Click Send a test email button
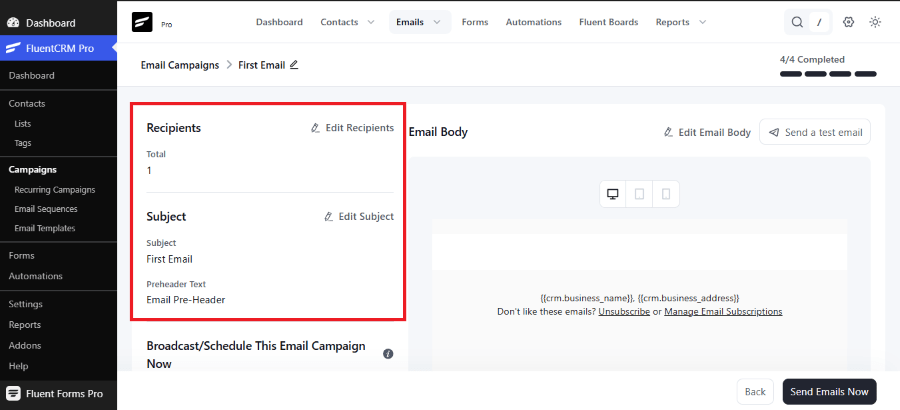Viewport: 900px width, 410px height. (x=815, y=132)
